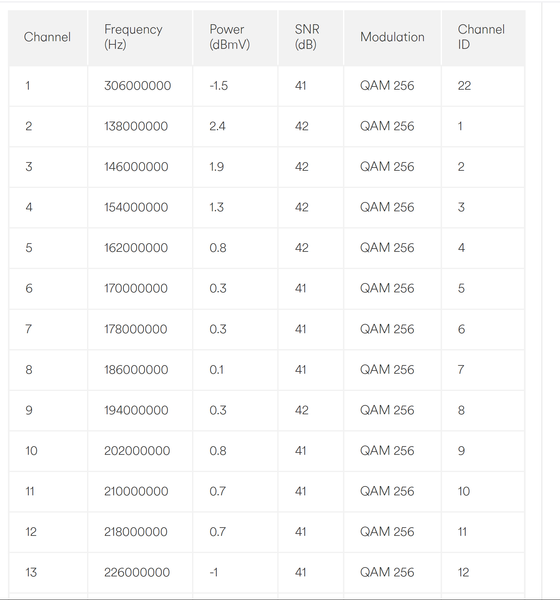The width and height of the screenshot is (560, 600).
Task: Click power value 1.9 in channel 3
Action: click(217, 167)
